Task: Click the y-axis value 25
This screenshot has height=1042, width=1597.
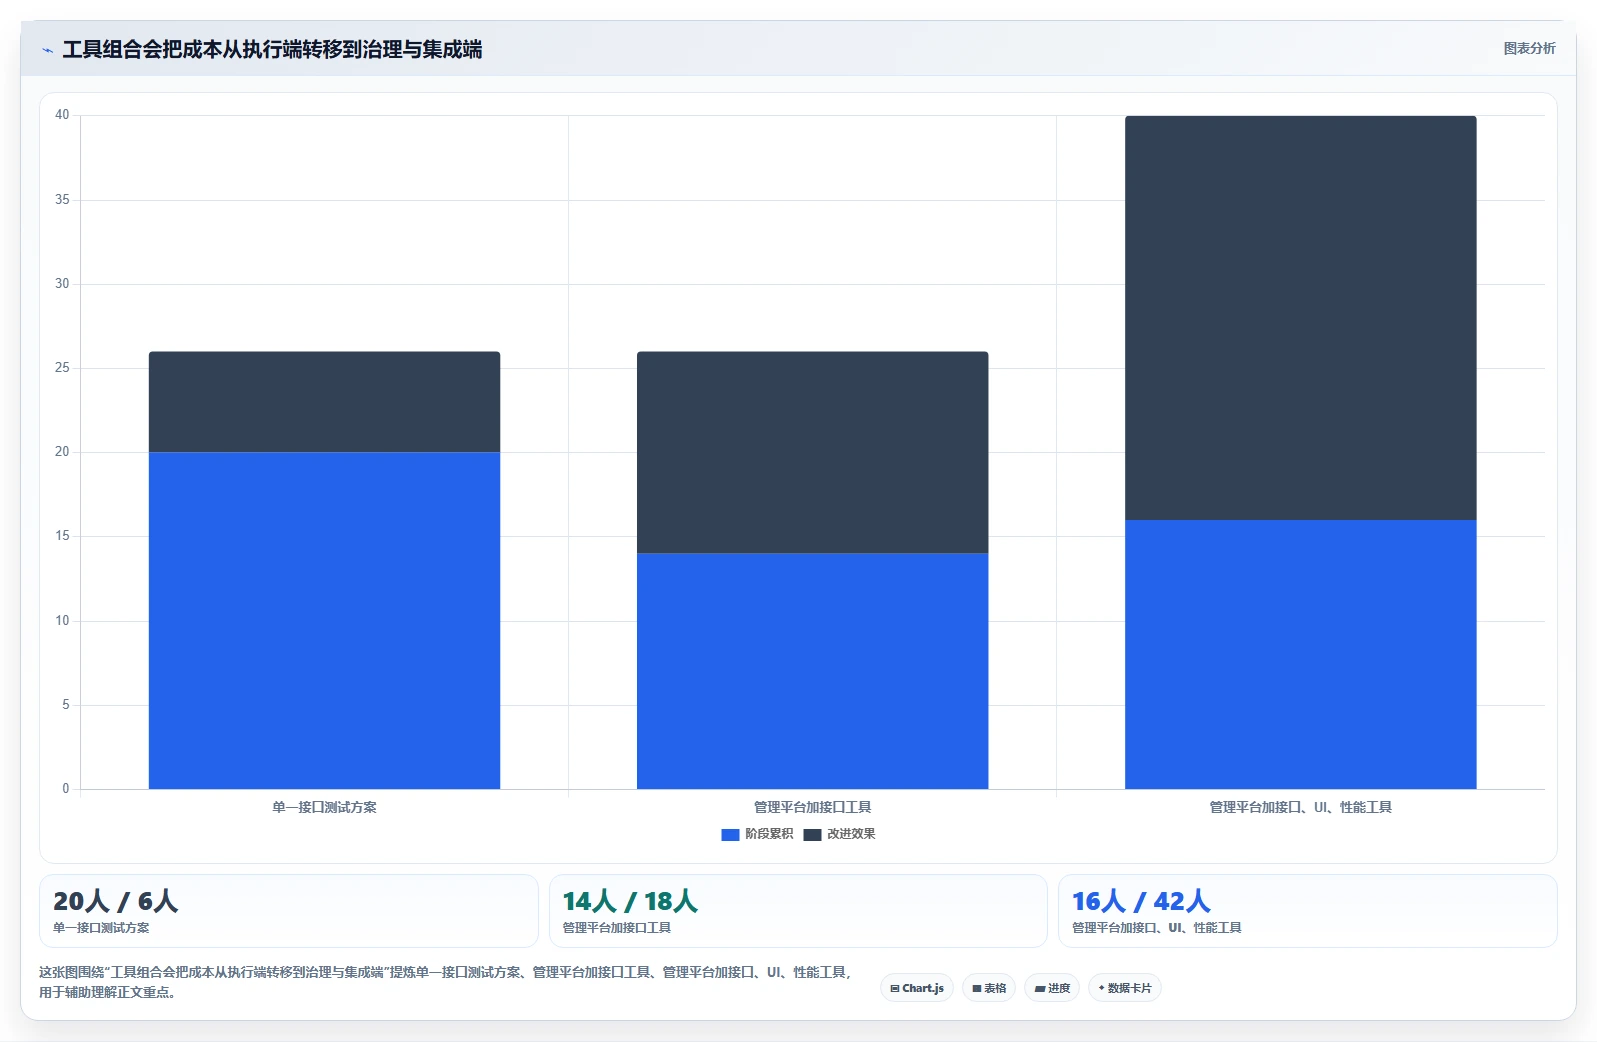Action: [x=62, y=368]
